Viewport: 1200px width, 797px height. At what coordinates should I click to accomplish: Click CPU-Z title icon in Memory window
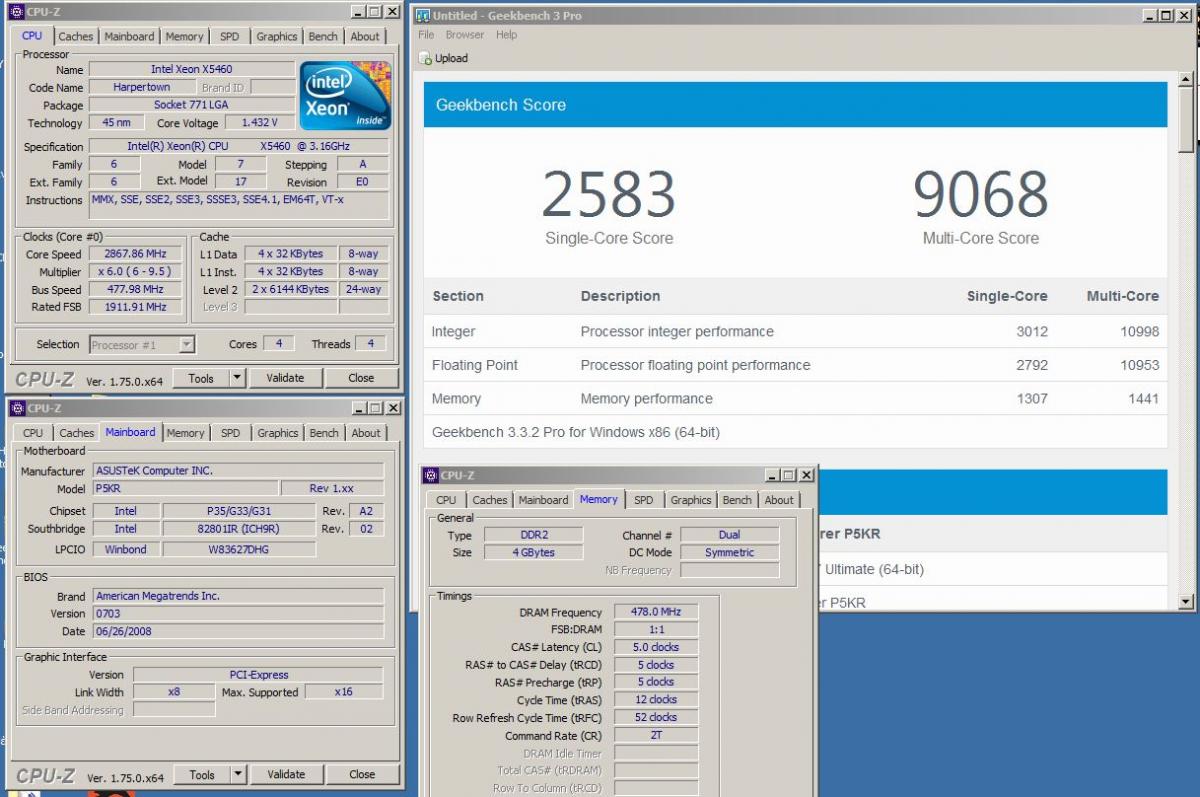point(431,475)
